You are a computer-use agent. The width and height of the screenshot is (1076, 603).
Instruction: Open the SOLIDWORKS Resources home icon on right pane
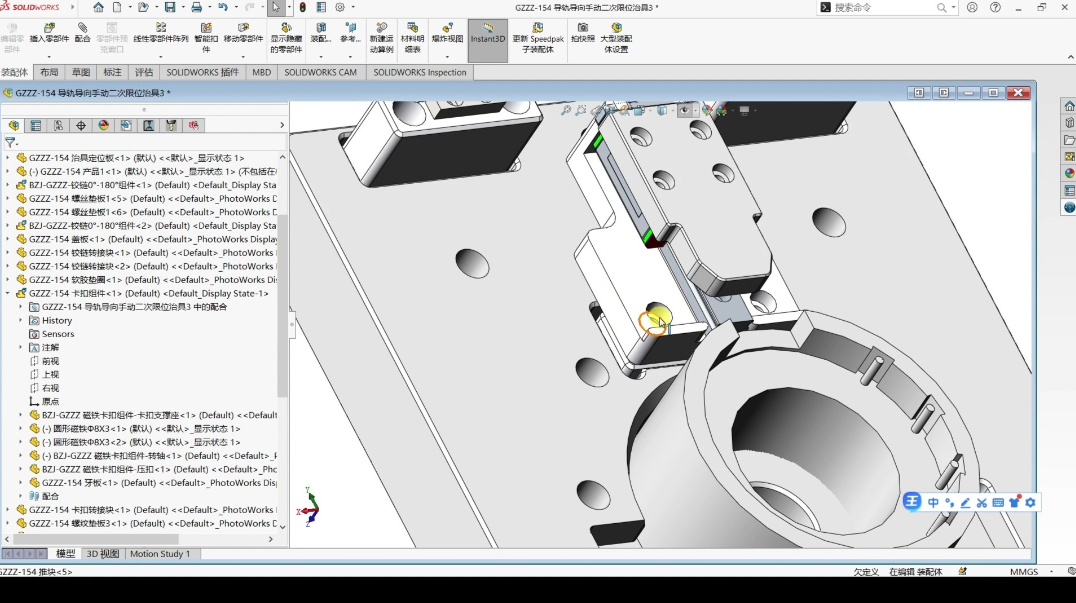click(1069, 106)
